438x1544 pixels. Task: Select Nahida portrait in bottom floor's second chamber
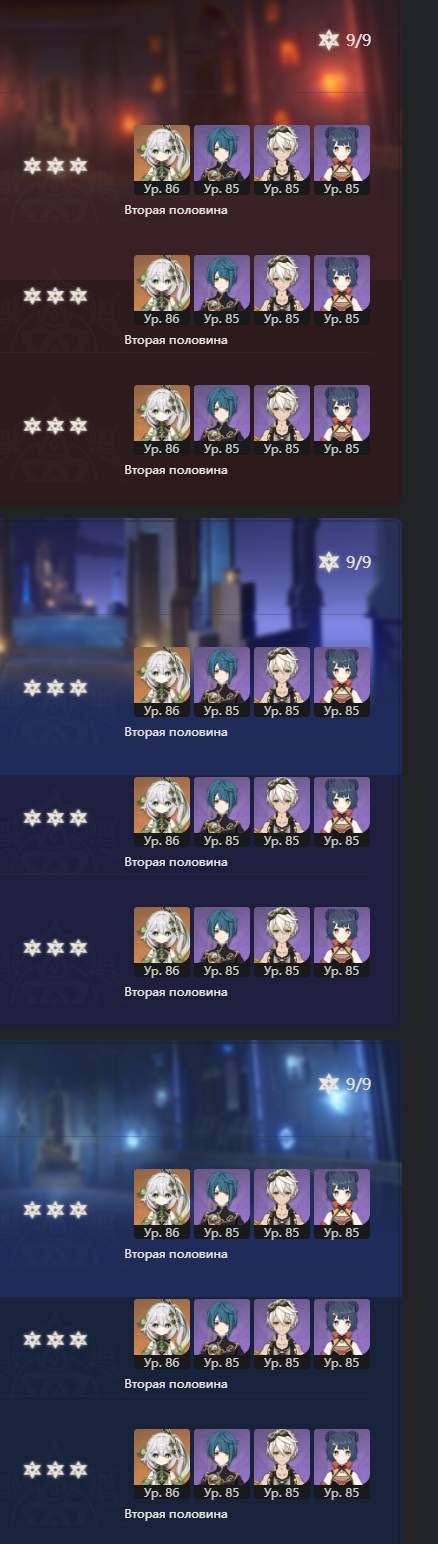[x=162, y=1334]
